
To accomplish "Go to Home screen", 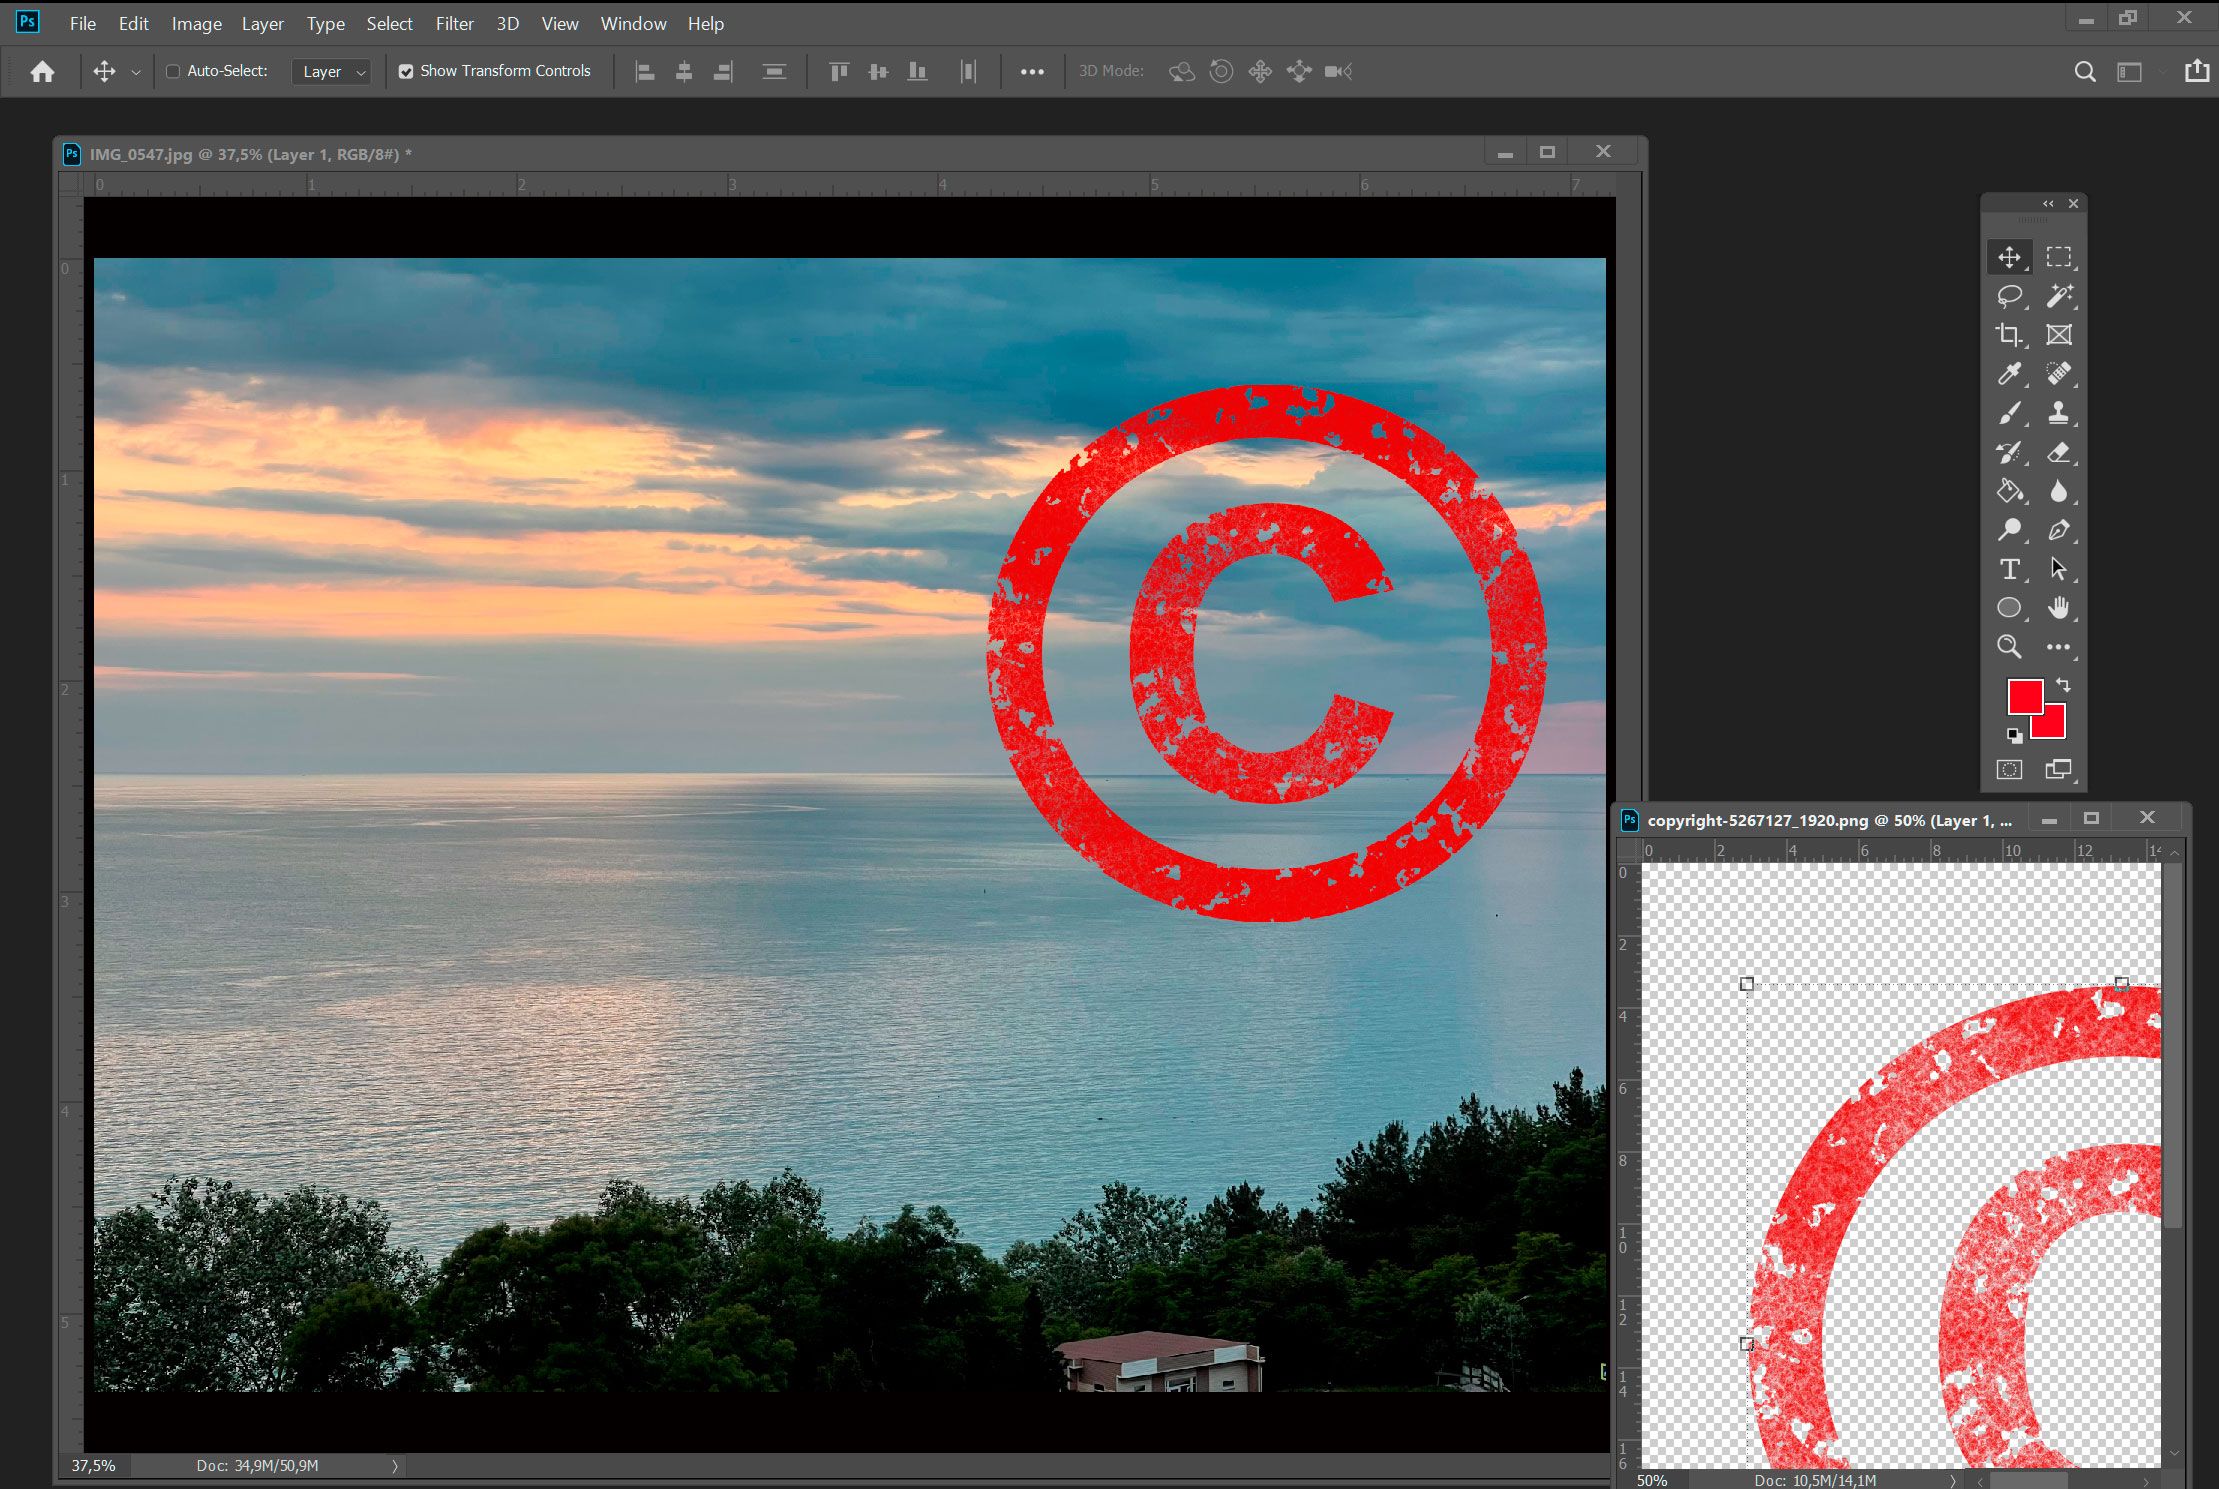I will coord(42,72).
